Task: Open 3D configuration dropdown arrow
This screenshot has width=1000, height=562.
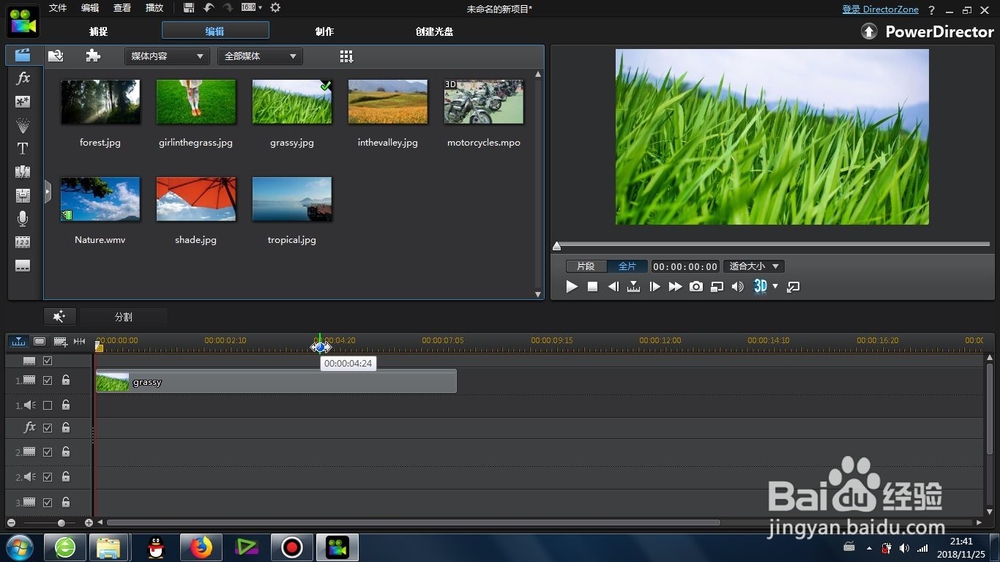Action: (776, 286)
